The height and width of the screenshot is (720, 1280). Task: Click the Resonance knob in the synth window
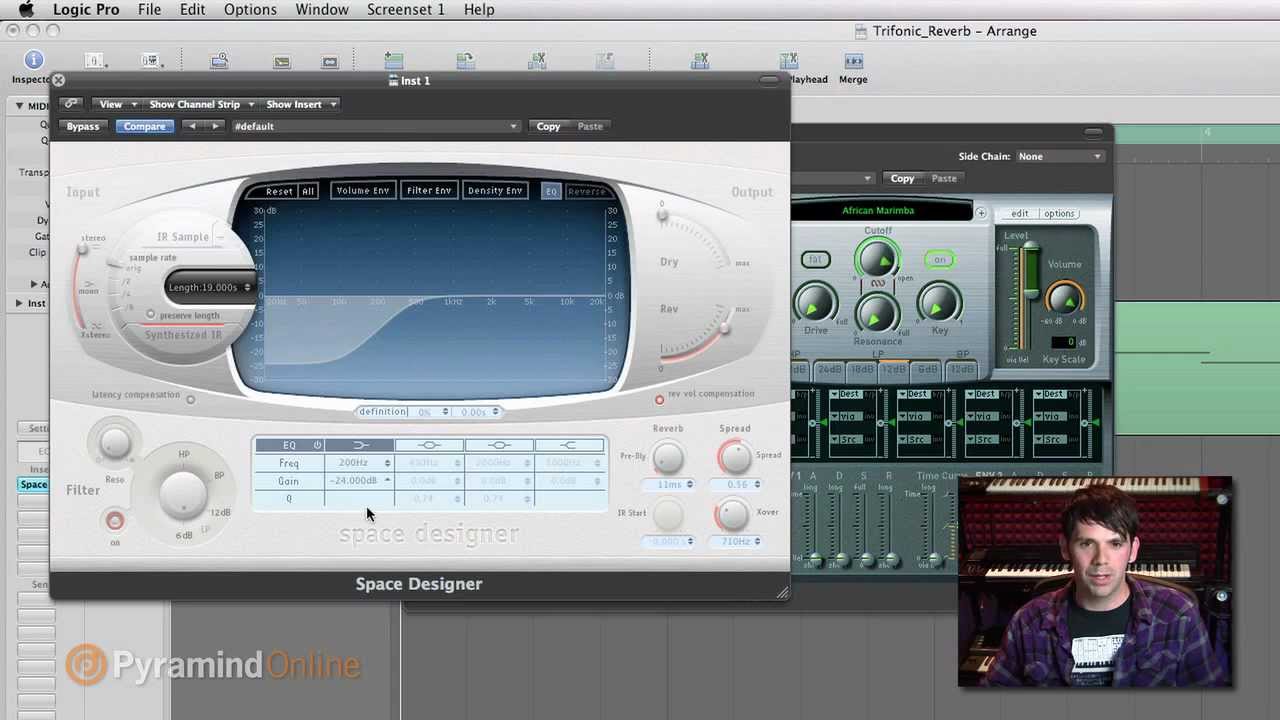click(877, 316)
